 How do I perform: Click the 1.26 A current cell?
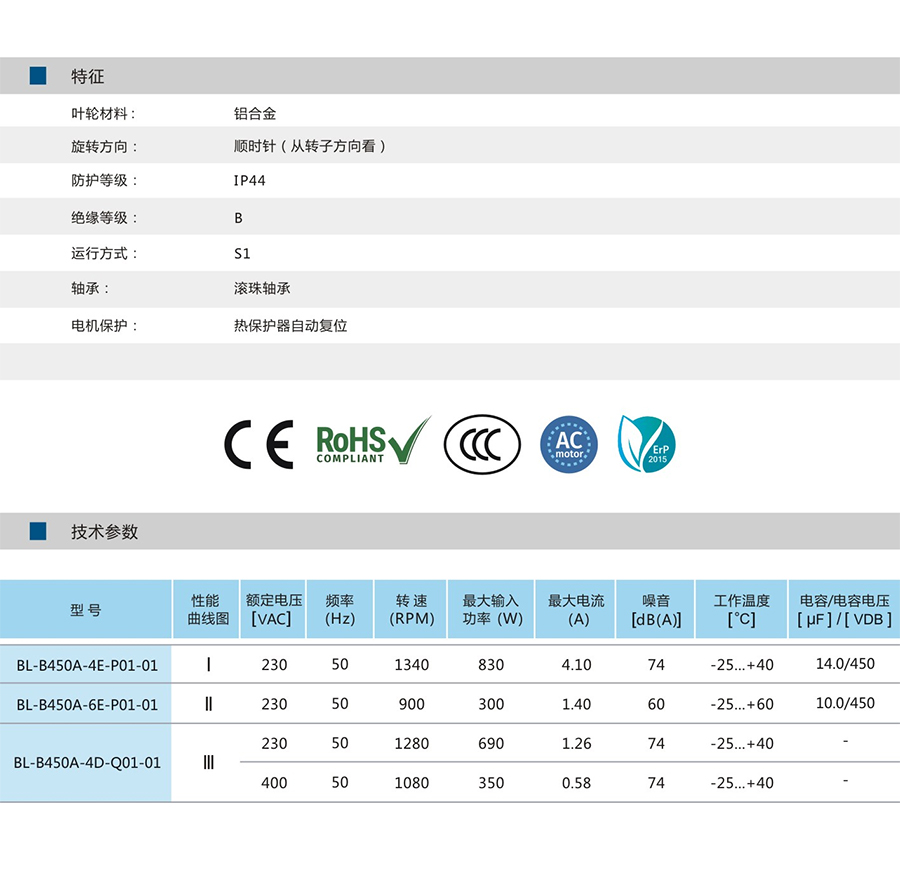(576, 743)
